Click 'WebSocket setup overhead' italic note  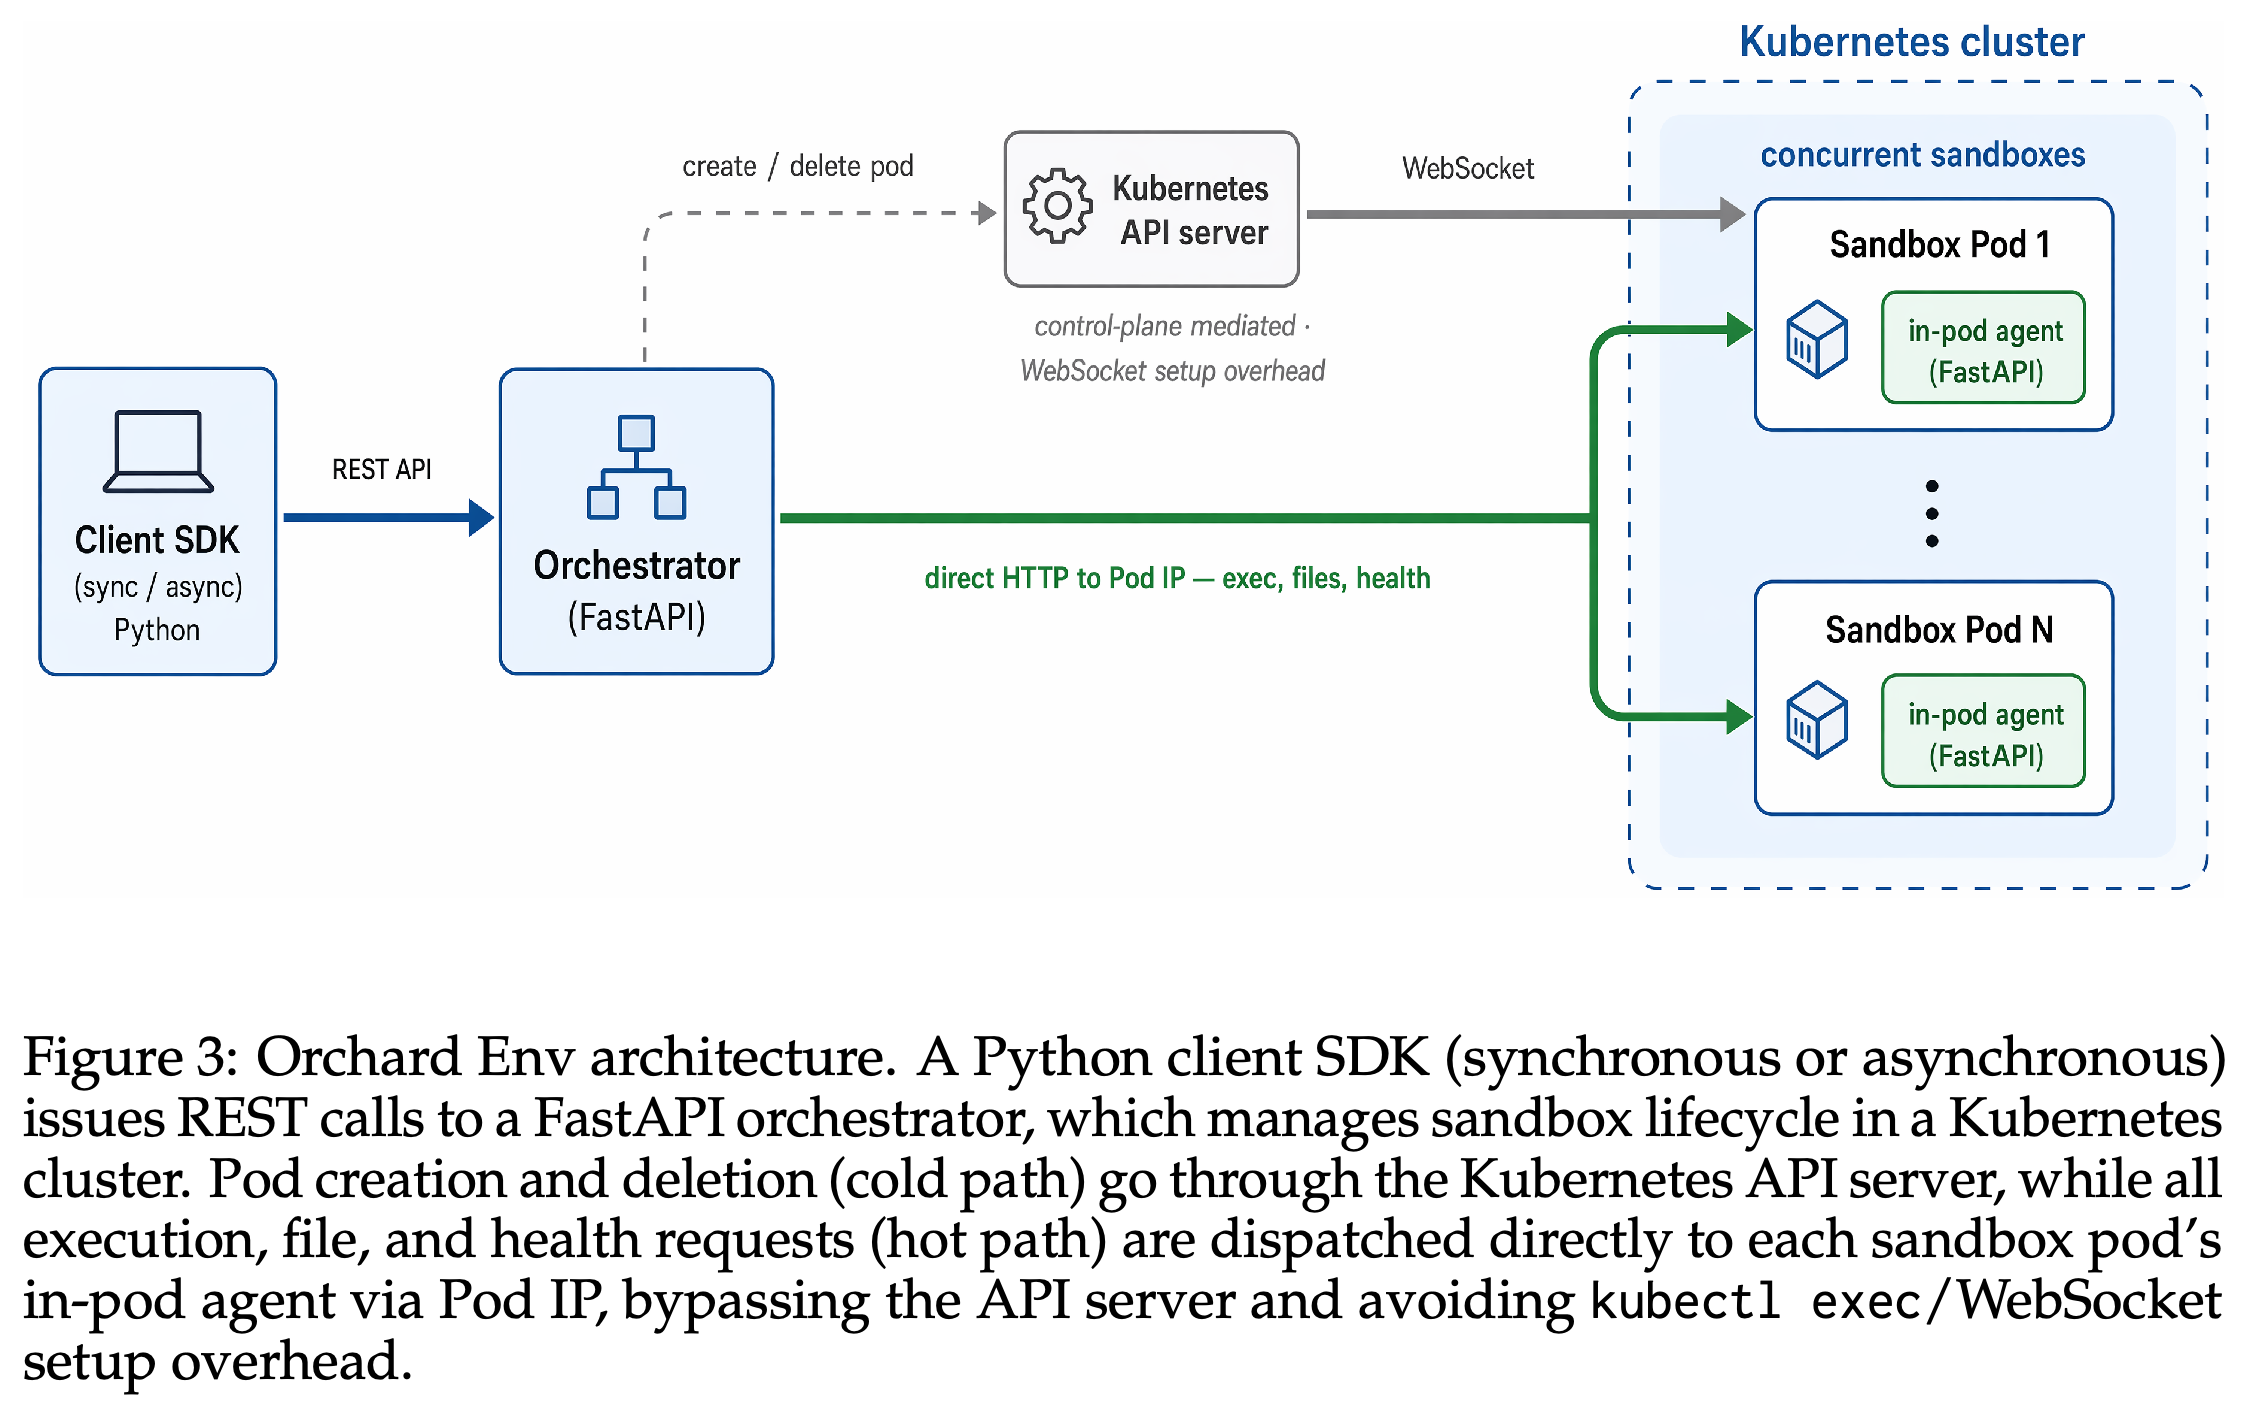[1172, 371]
